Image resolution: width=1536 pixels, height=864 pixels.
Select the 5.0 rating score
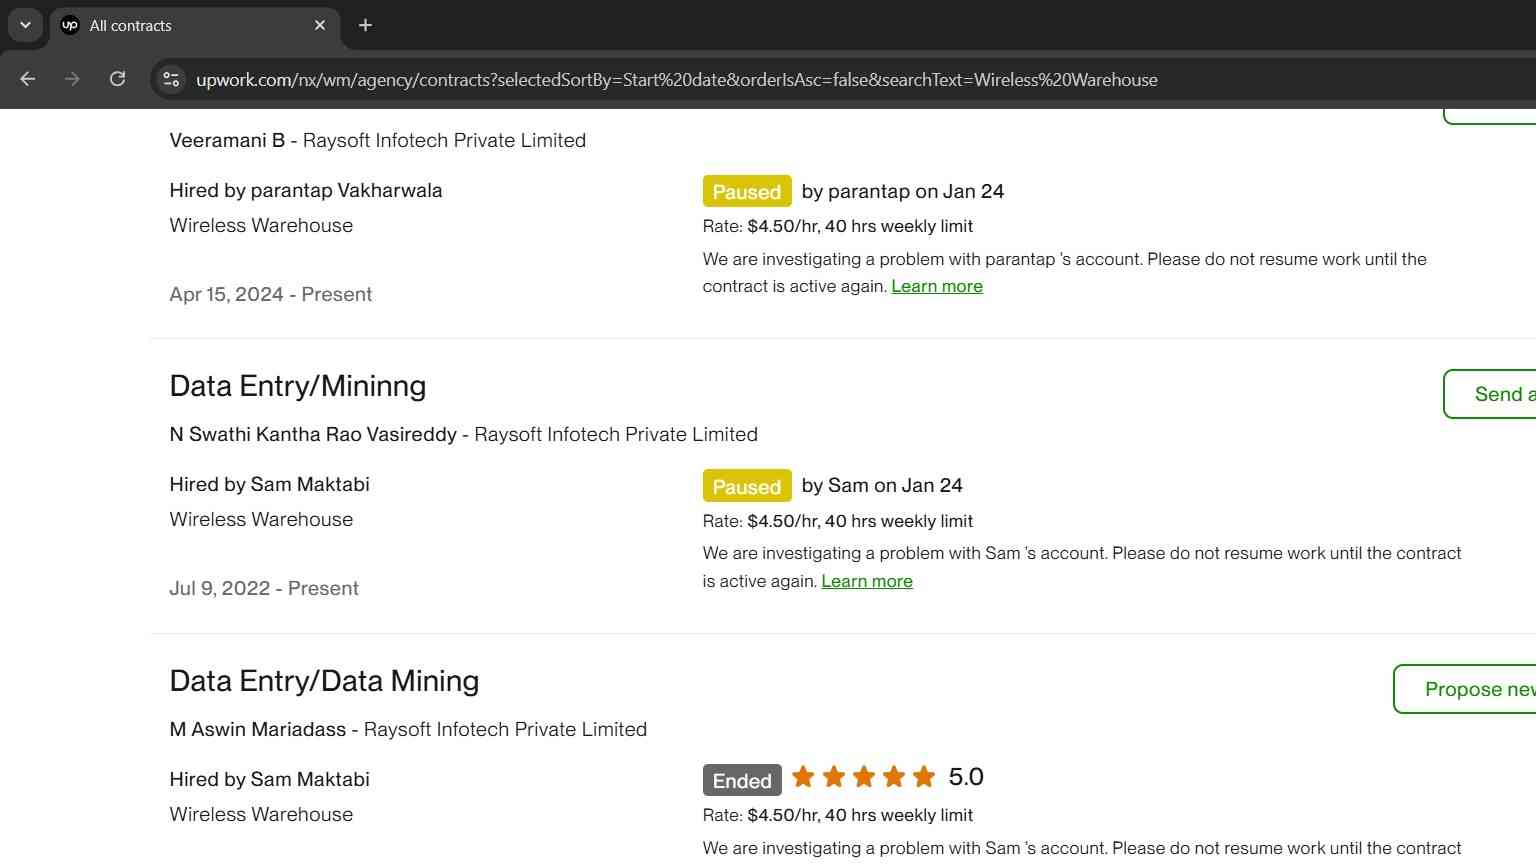(x=966, y=777)
